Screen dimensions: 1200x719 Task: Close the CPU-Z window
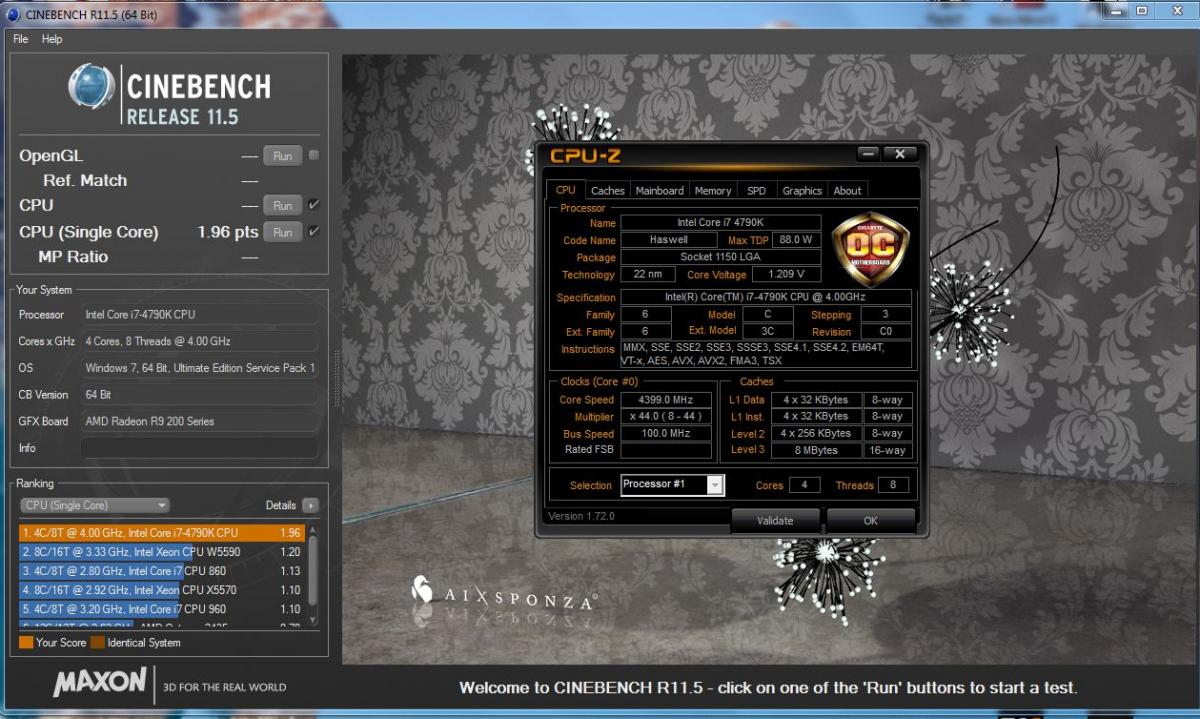tap(900, 154)
